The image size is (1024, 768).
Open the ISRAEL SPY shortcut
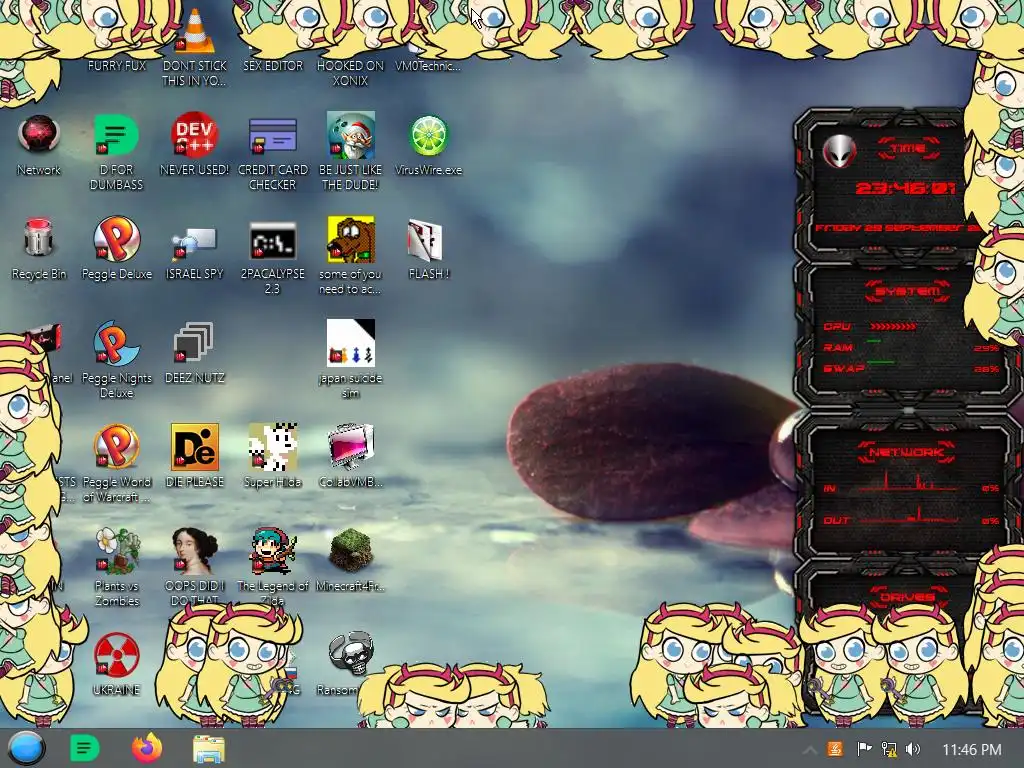[x=194, y=242]
